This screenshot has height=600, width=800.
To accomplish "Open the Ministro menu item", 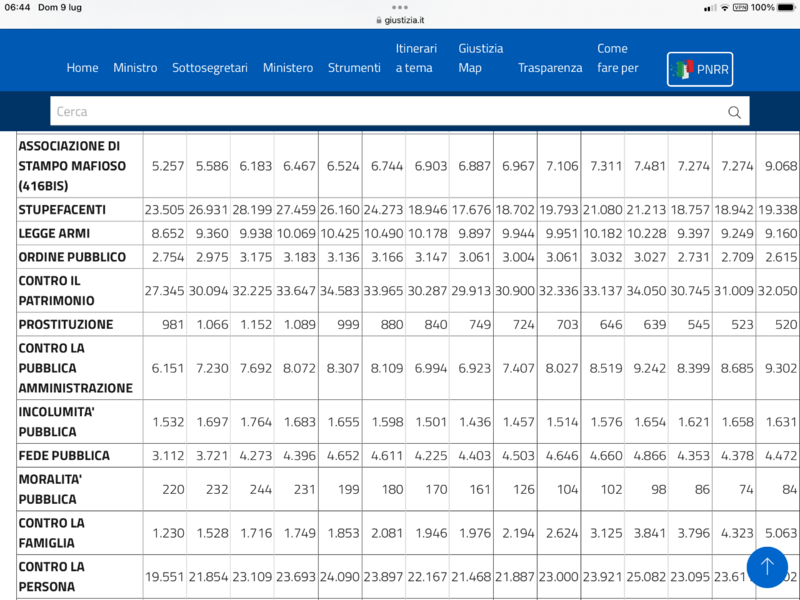I will coord(135,68).
